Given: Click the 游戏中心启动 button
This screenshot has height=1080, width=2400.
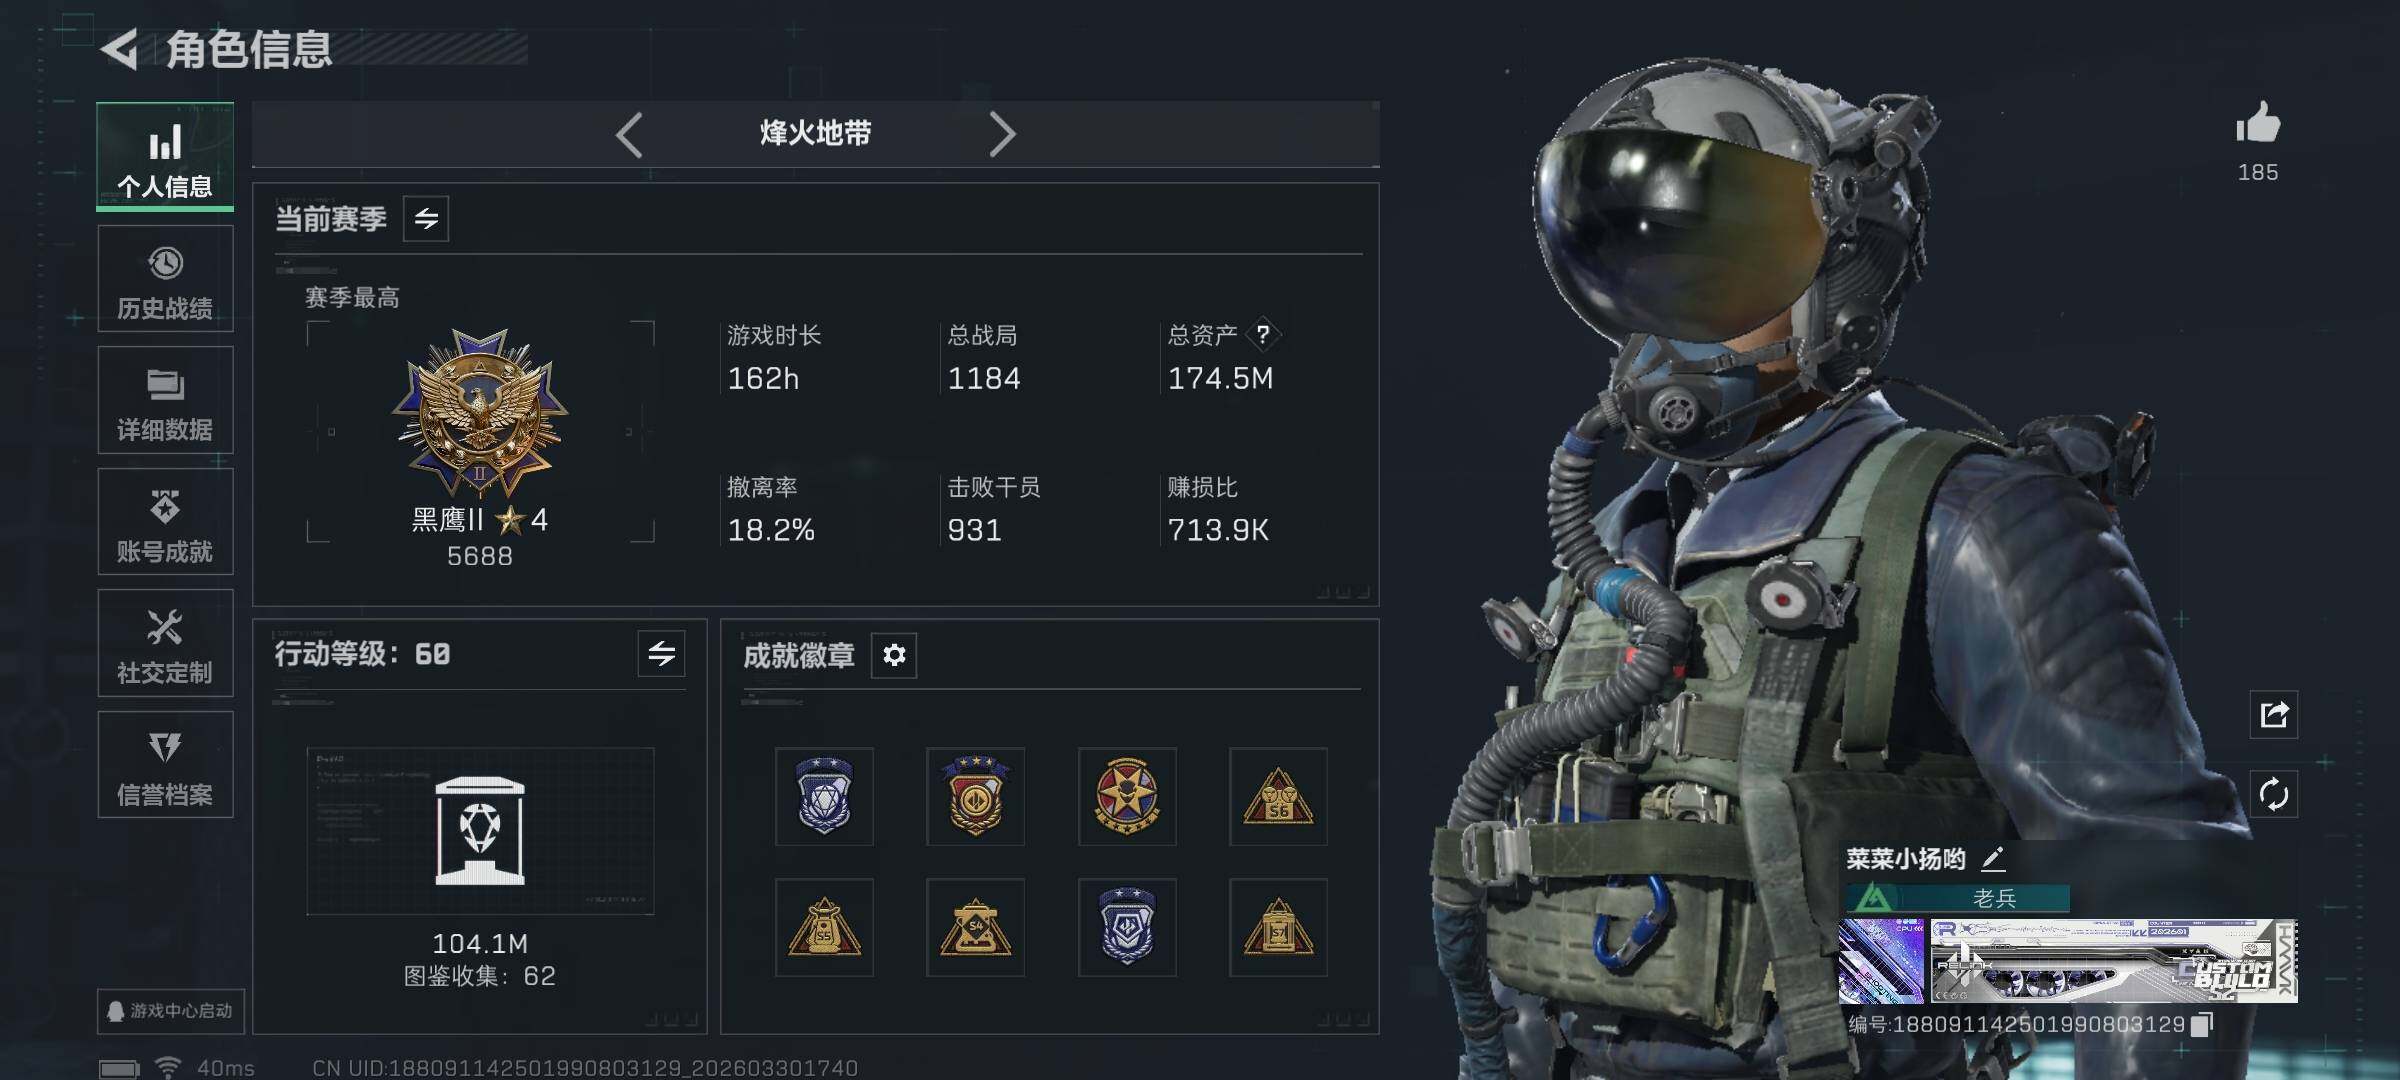Looking at the screenshot, I should click(x=170, y=1011).
